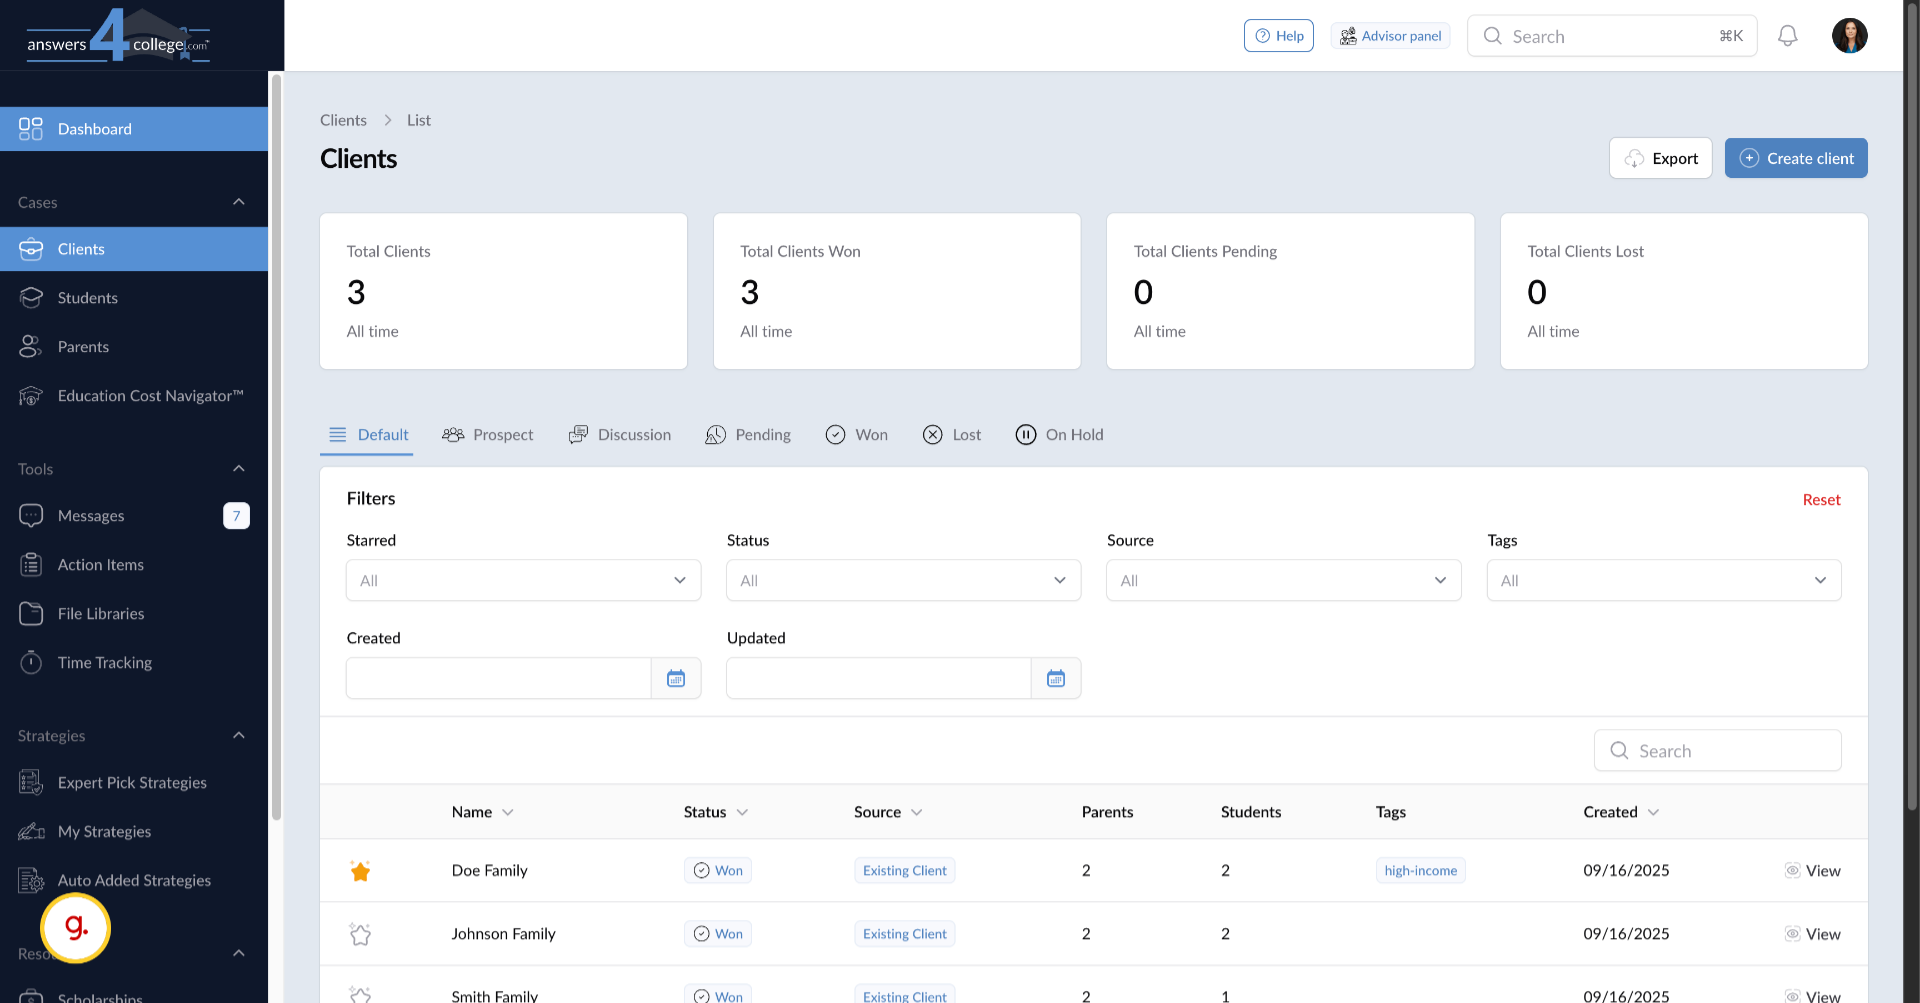Open the Created date calendar picker
Screen dimensions: 1920x1003
(676, 679)
